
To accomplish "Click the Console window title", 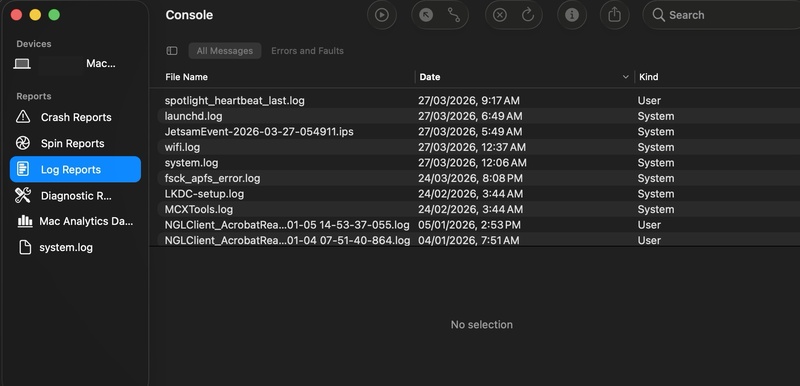I will tap(189, 15).
